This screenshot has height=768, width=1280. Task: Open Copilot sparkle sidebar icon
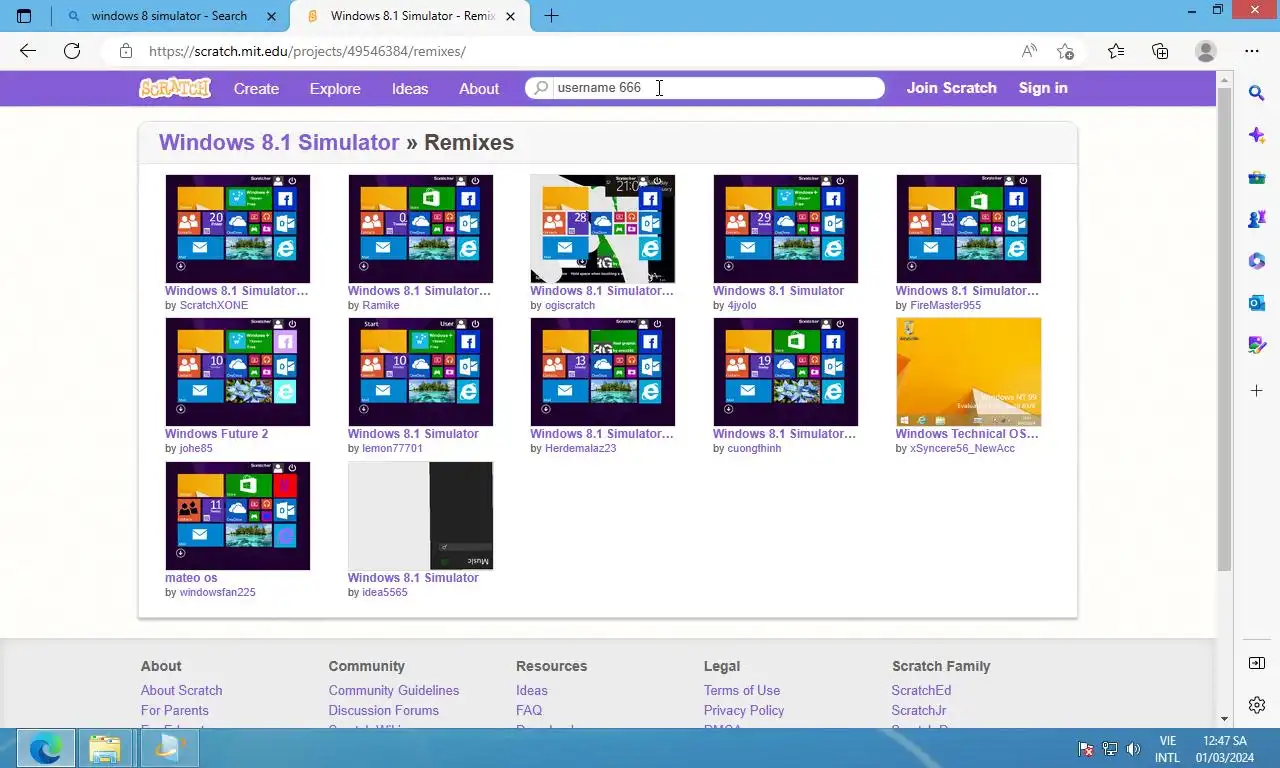pyautogui.click(x=1257, y=135)
